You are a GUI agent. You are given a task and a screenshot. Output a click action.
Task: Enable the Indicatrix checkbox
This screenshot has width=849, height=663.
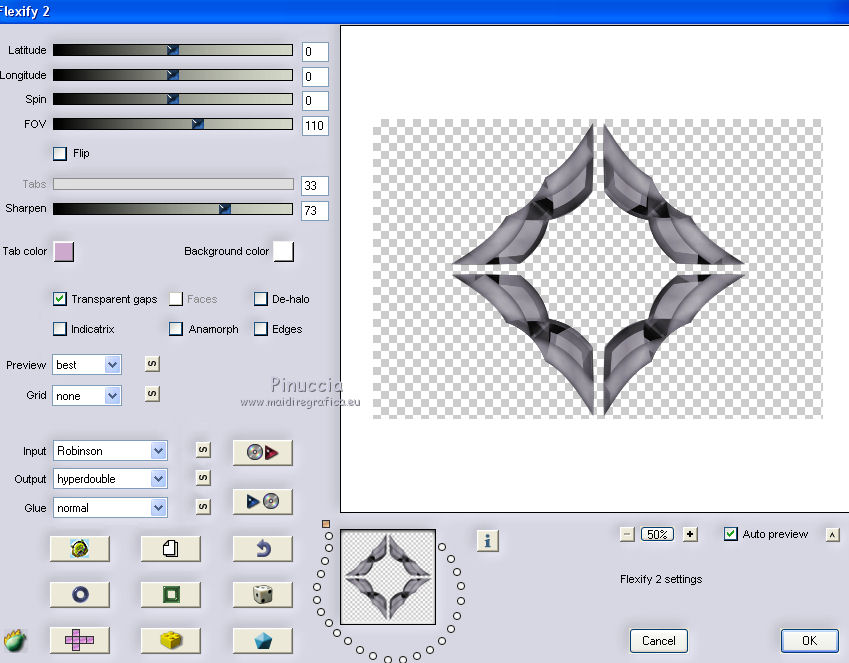[60, 329]
